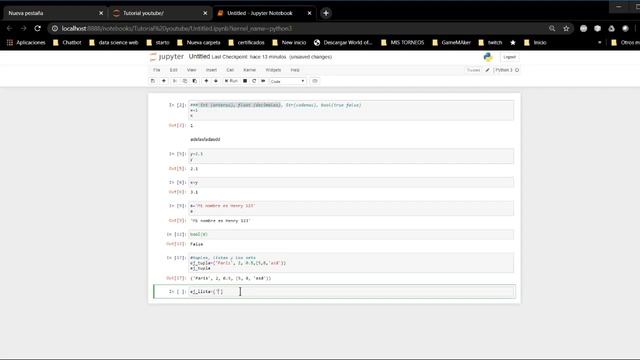Click into the ej_lista code cell

(351, 291)
